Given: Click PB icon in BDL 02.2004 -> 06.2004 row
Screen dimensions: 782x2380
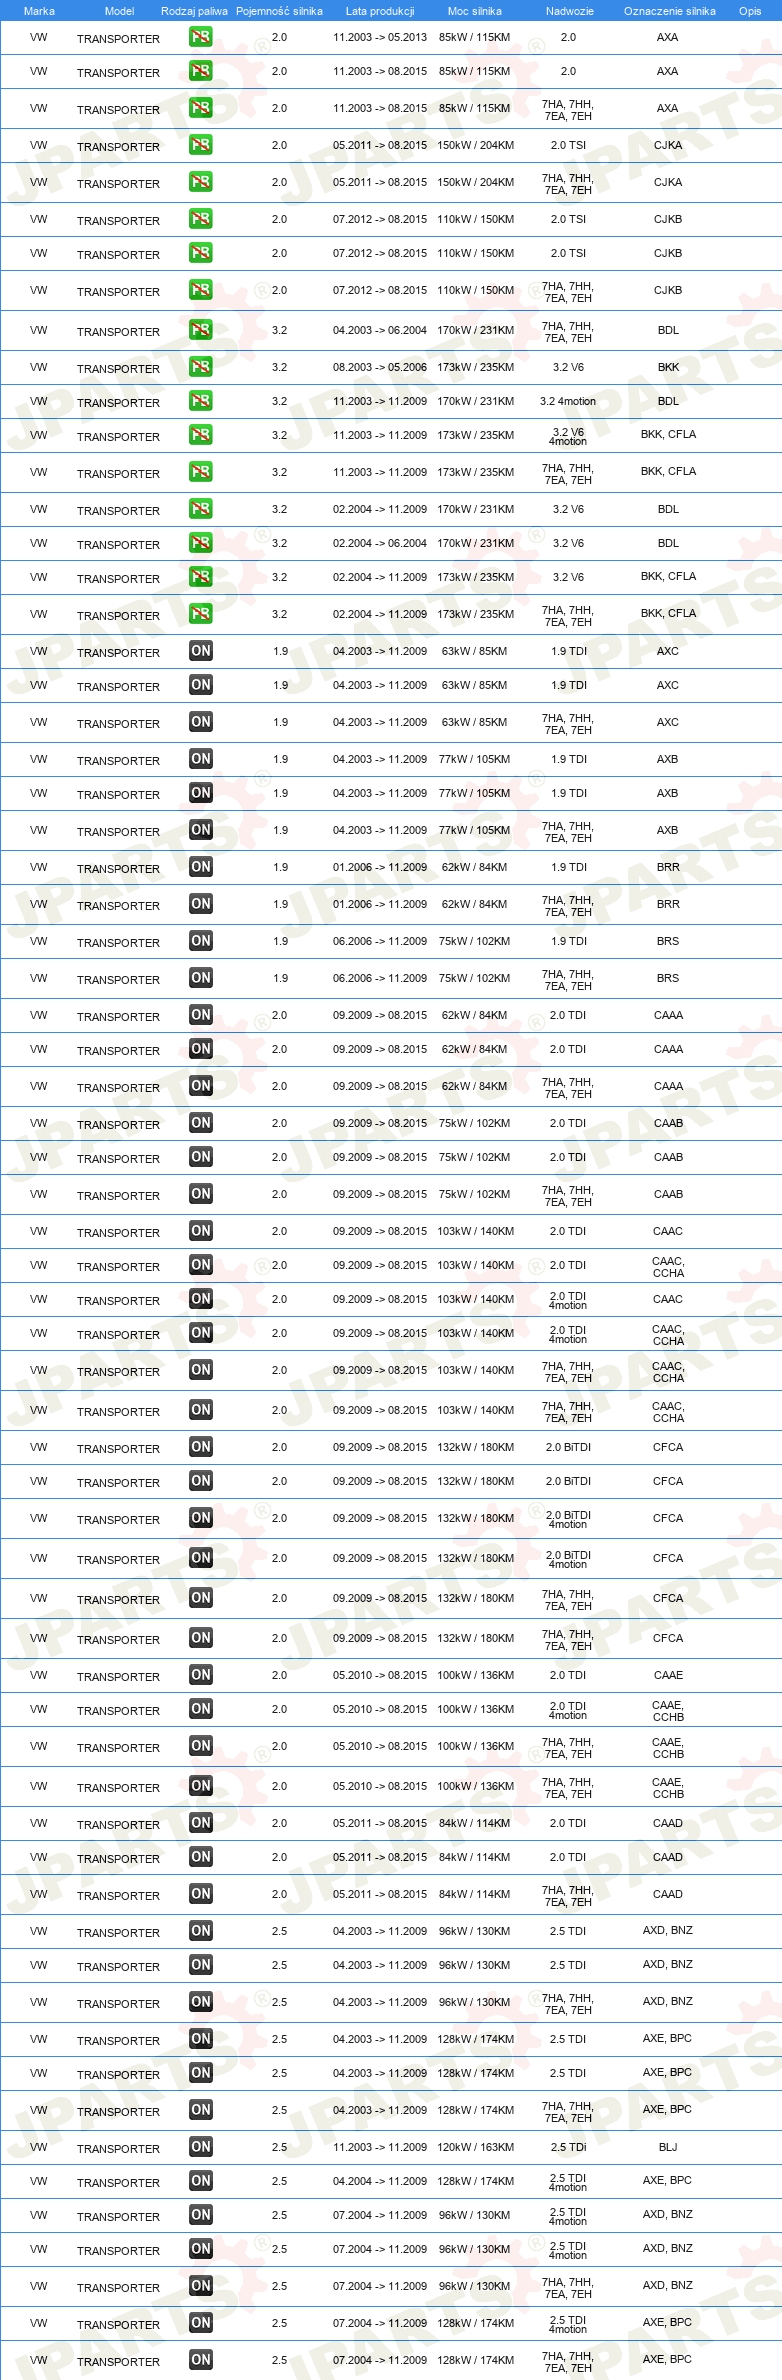Looking at the screenshot, I should coord(200,543).
